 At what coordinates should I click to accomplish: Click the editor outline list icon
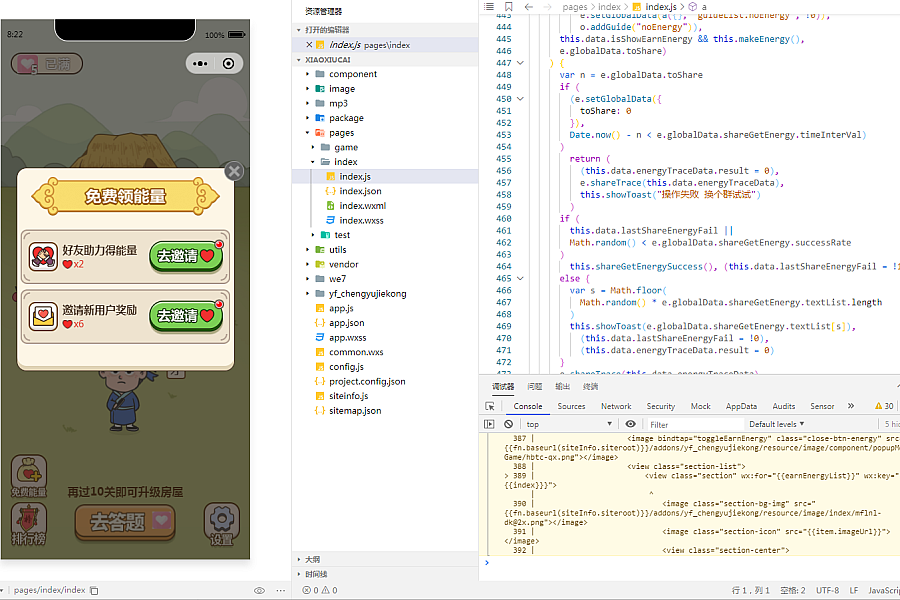coord(488,6)
